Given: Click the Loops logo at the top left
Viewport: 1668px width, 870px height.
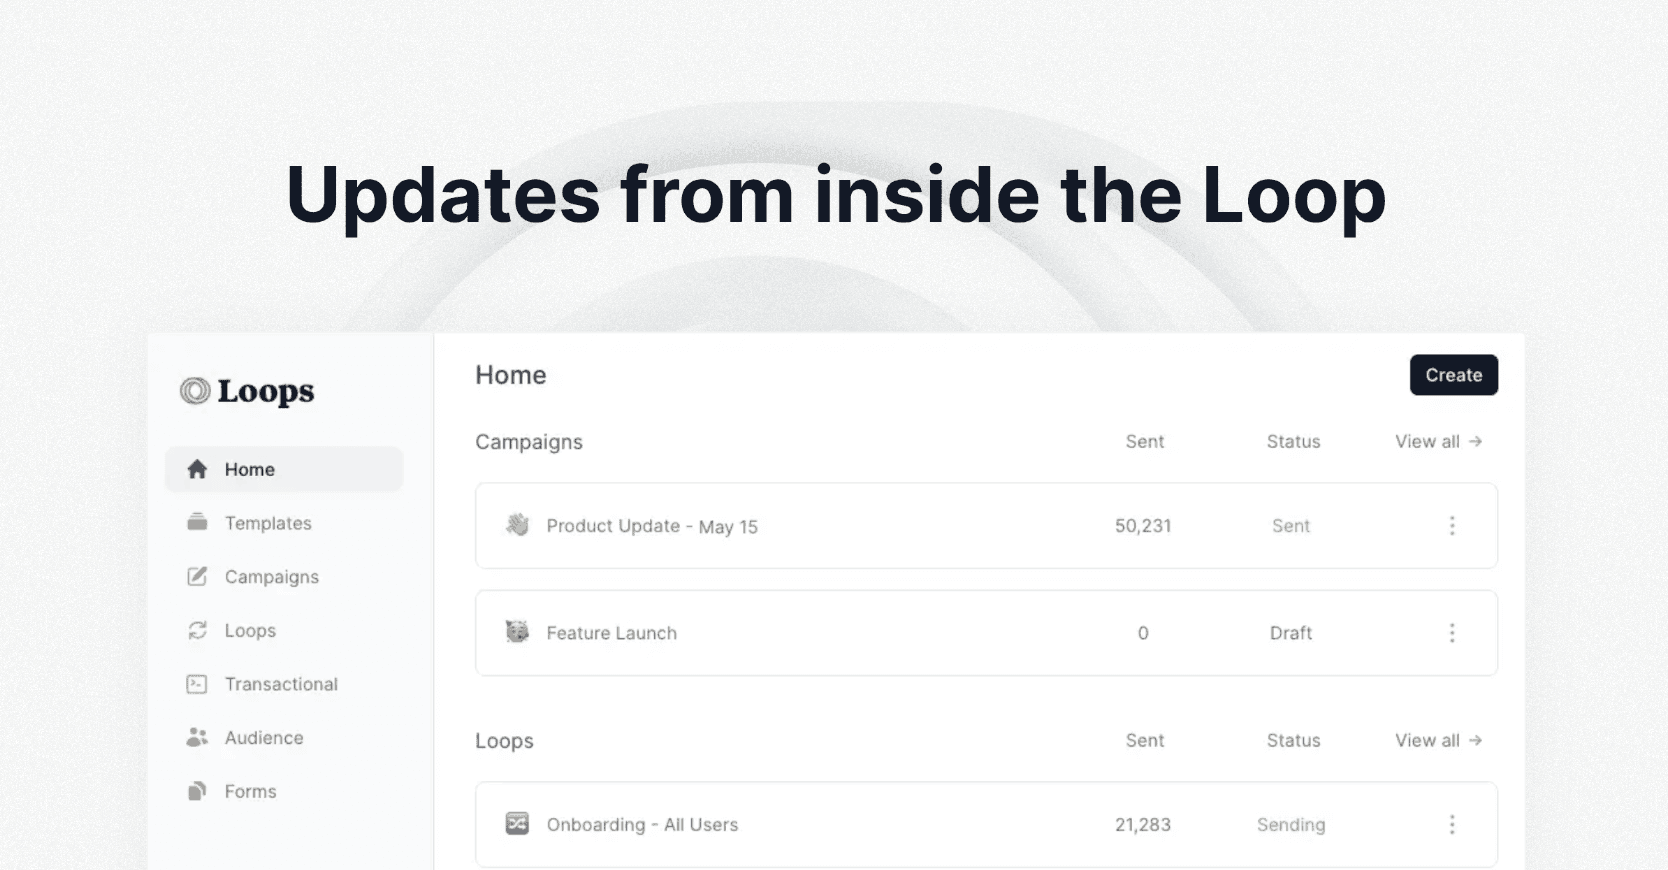Looking at the screenshot, I should [x=245, y=391].
